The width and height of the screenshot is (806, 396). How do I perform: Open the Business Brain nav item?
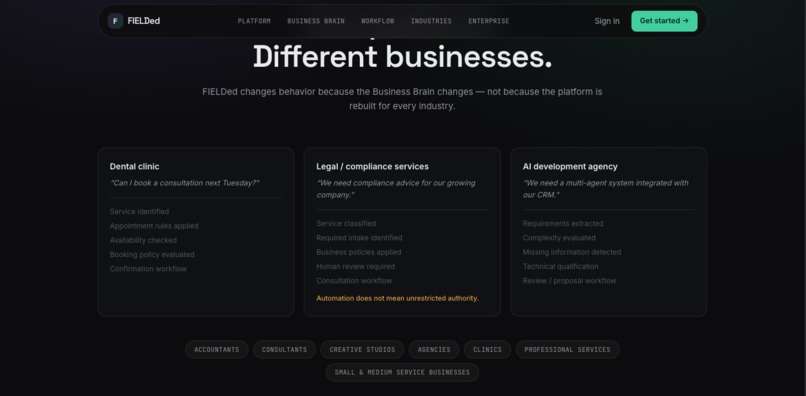[316, 21]
